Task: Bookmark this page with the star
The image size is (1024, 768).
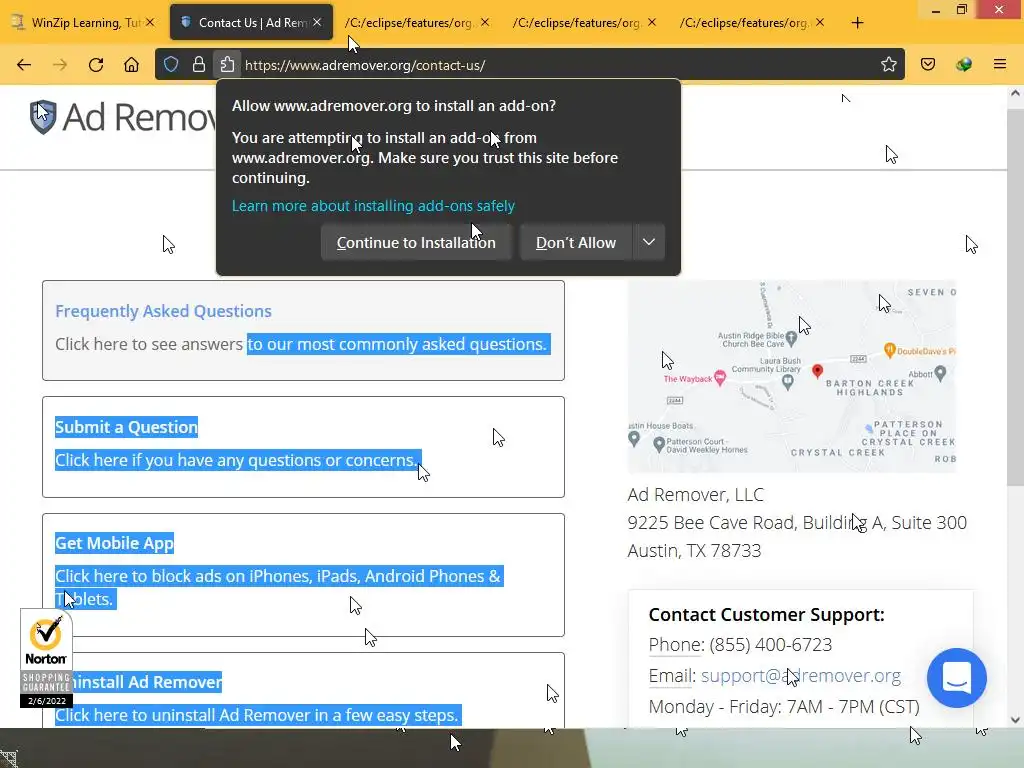Action: pos(888,64)
